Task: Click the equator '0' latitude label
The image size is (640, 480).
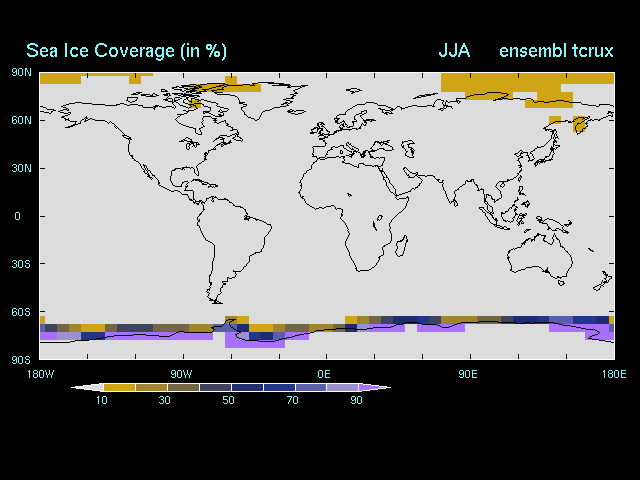Action: 17,216
